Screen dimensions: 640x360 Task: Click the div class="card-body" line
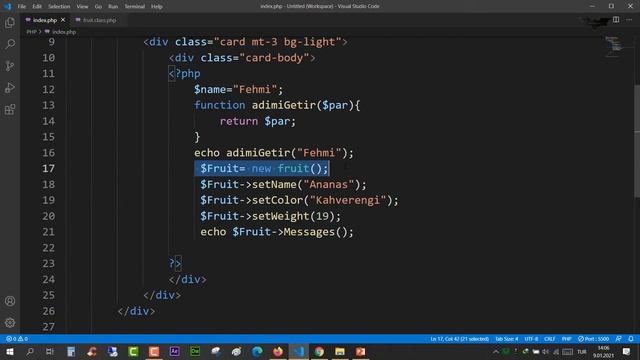pyautogui.click(x=242, y=58)
